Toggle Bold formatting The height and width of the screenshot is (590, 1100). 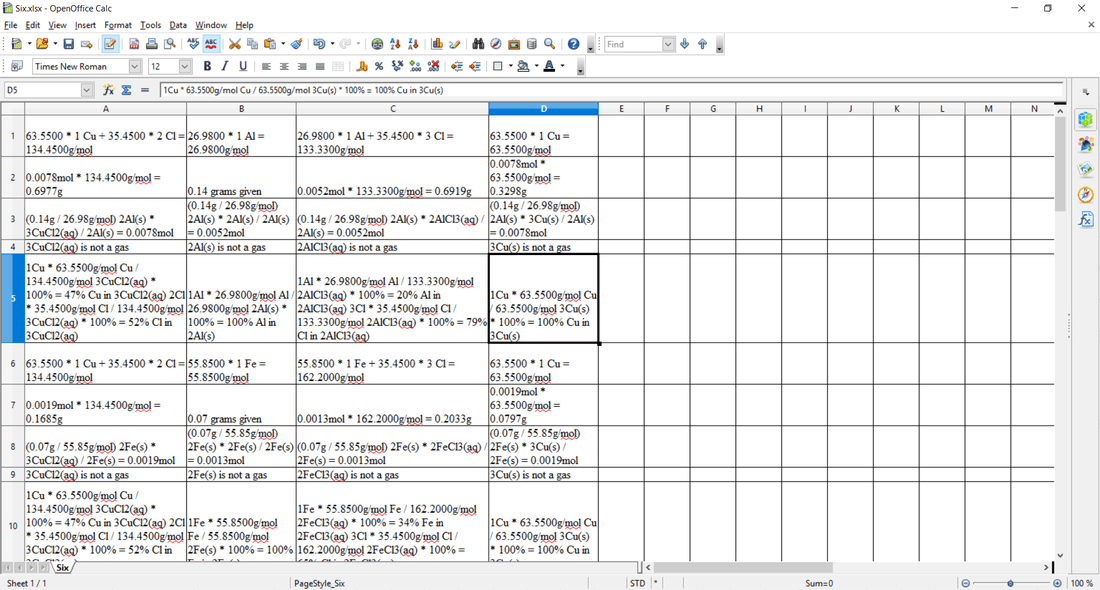[207, 66]
